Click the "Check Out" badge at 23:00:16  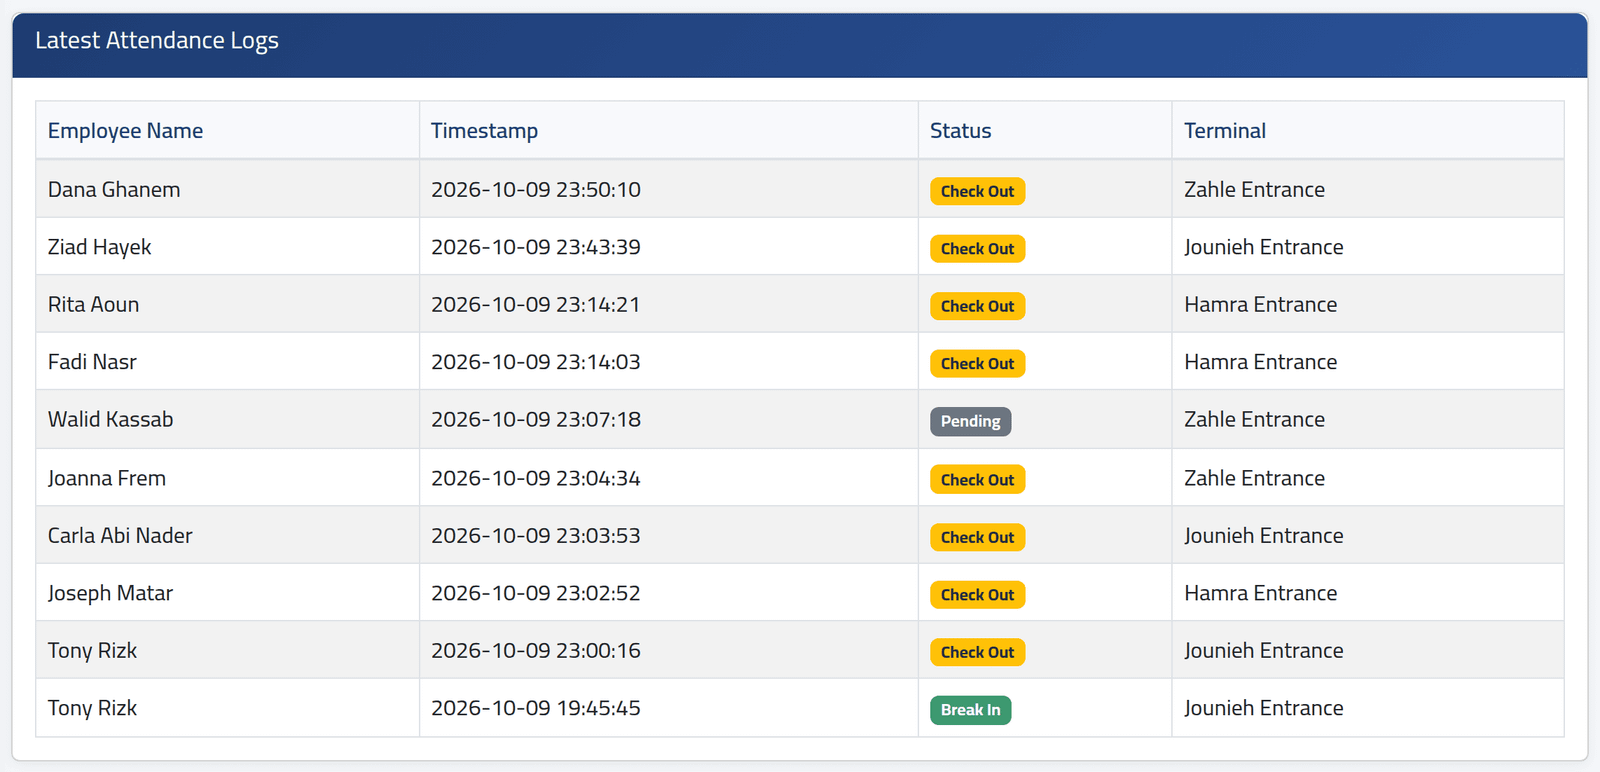(x=977, y=652)
